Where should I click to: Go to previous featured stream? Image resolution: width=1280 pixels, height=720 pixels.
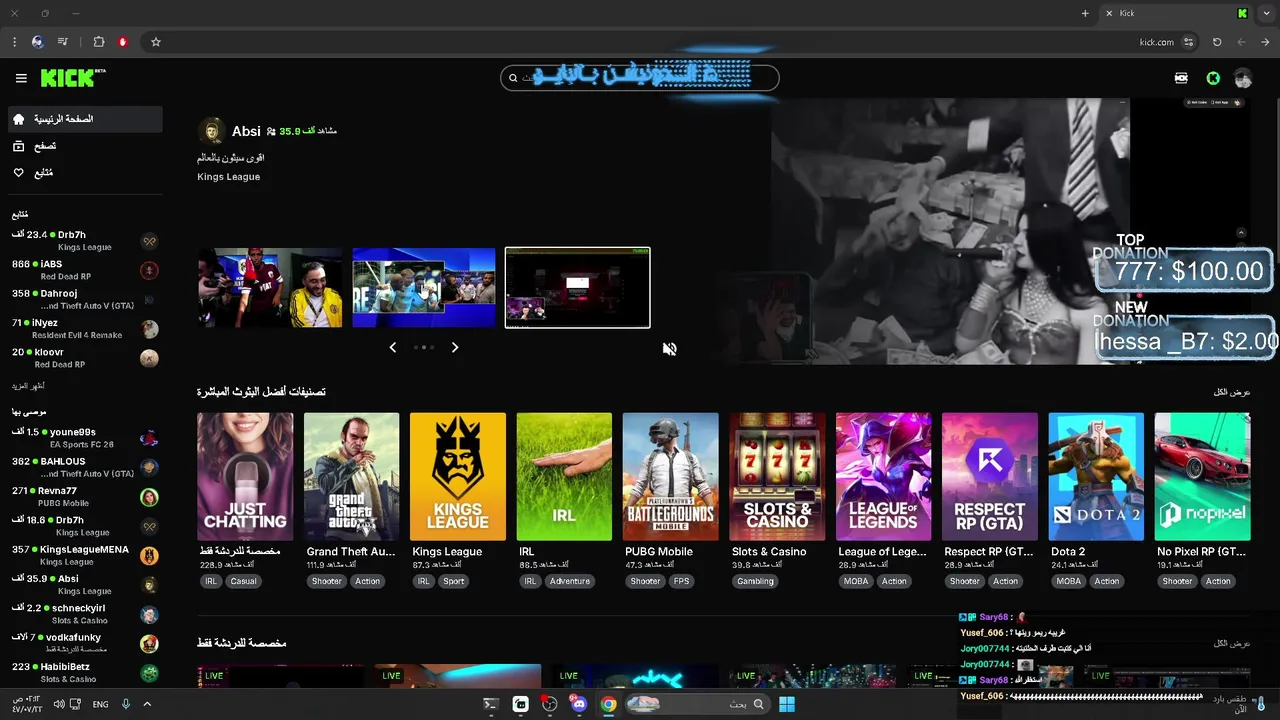click(x=393, y=347)
